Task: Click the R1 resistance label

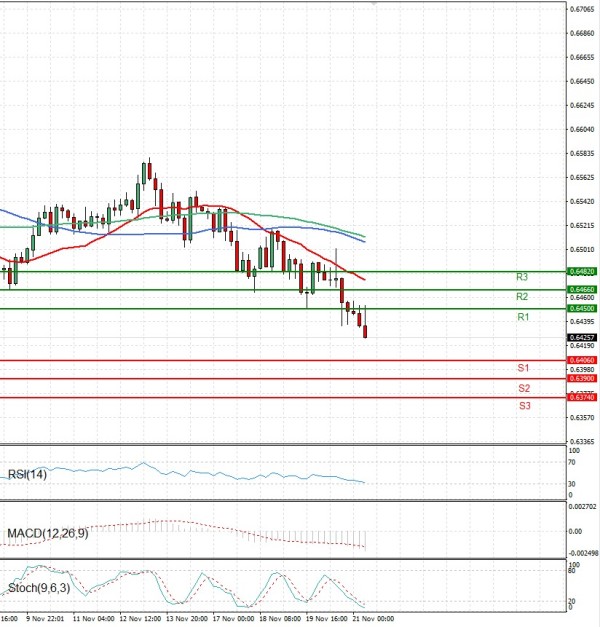Action: (x=522, y=317)
